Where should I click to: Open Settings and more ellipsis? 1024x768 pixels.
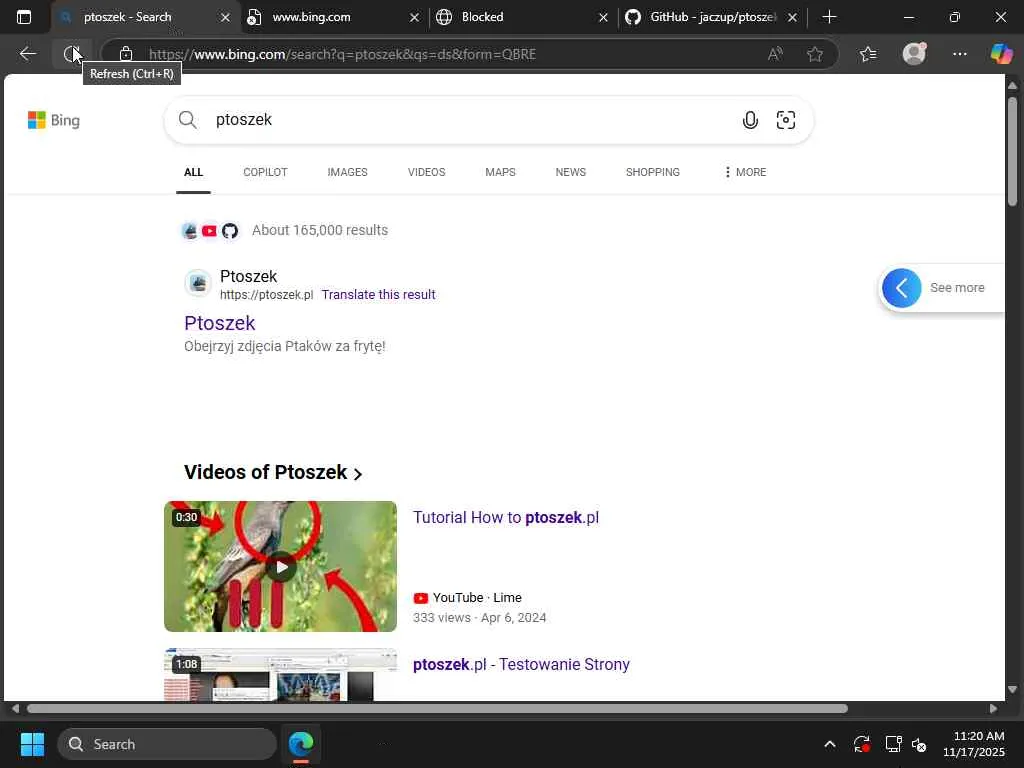(x=959, y=54)
